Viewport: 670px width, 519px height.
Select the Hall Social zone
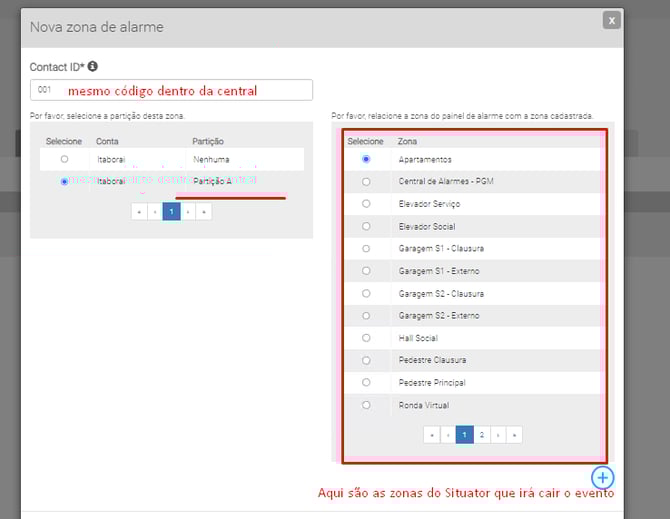[366, 338]
